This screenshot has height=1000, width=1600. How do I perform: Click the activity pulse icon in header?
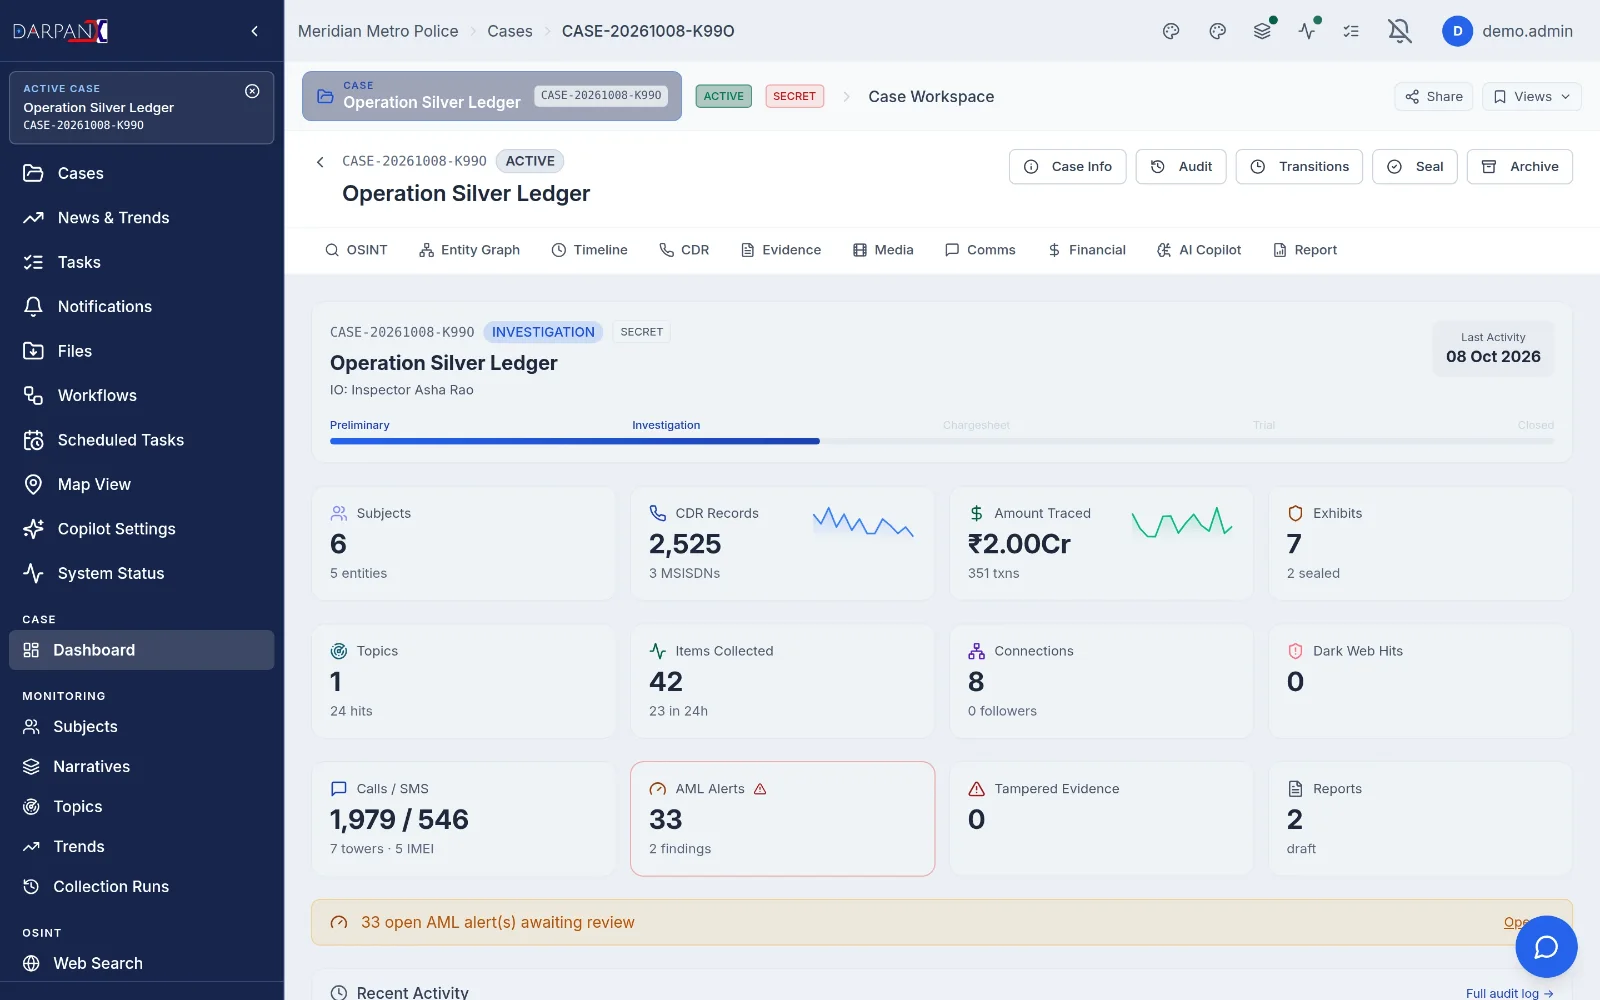click(x=1307, y=31)
